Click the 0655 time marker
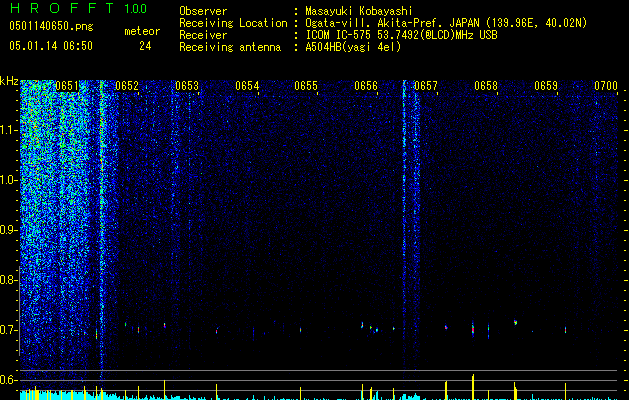The image size is (629, 400). coord(306,86)
